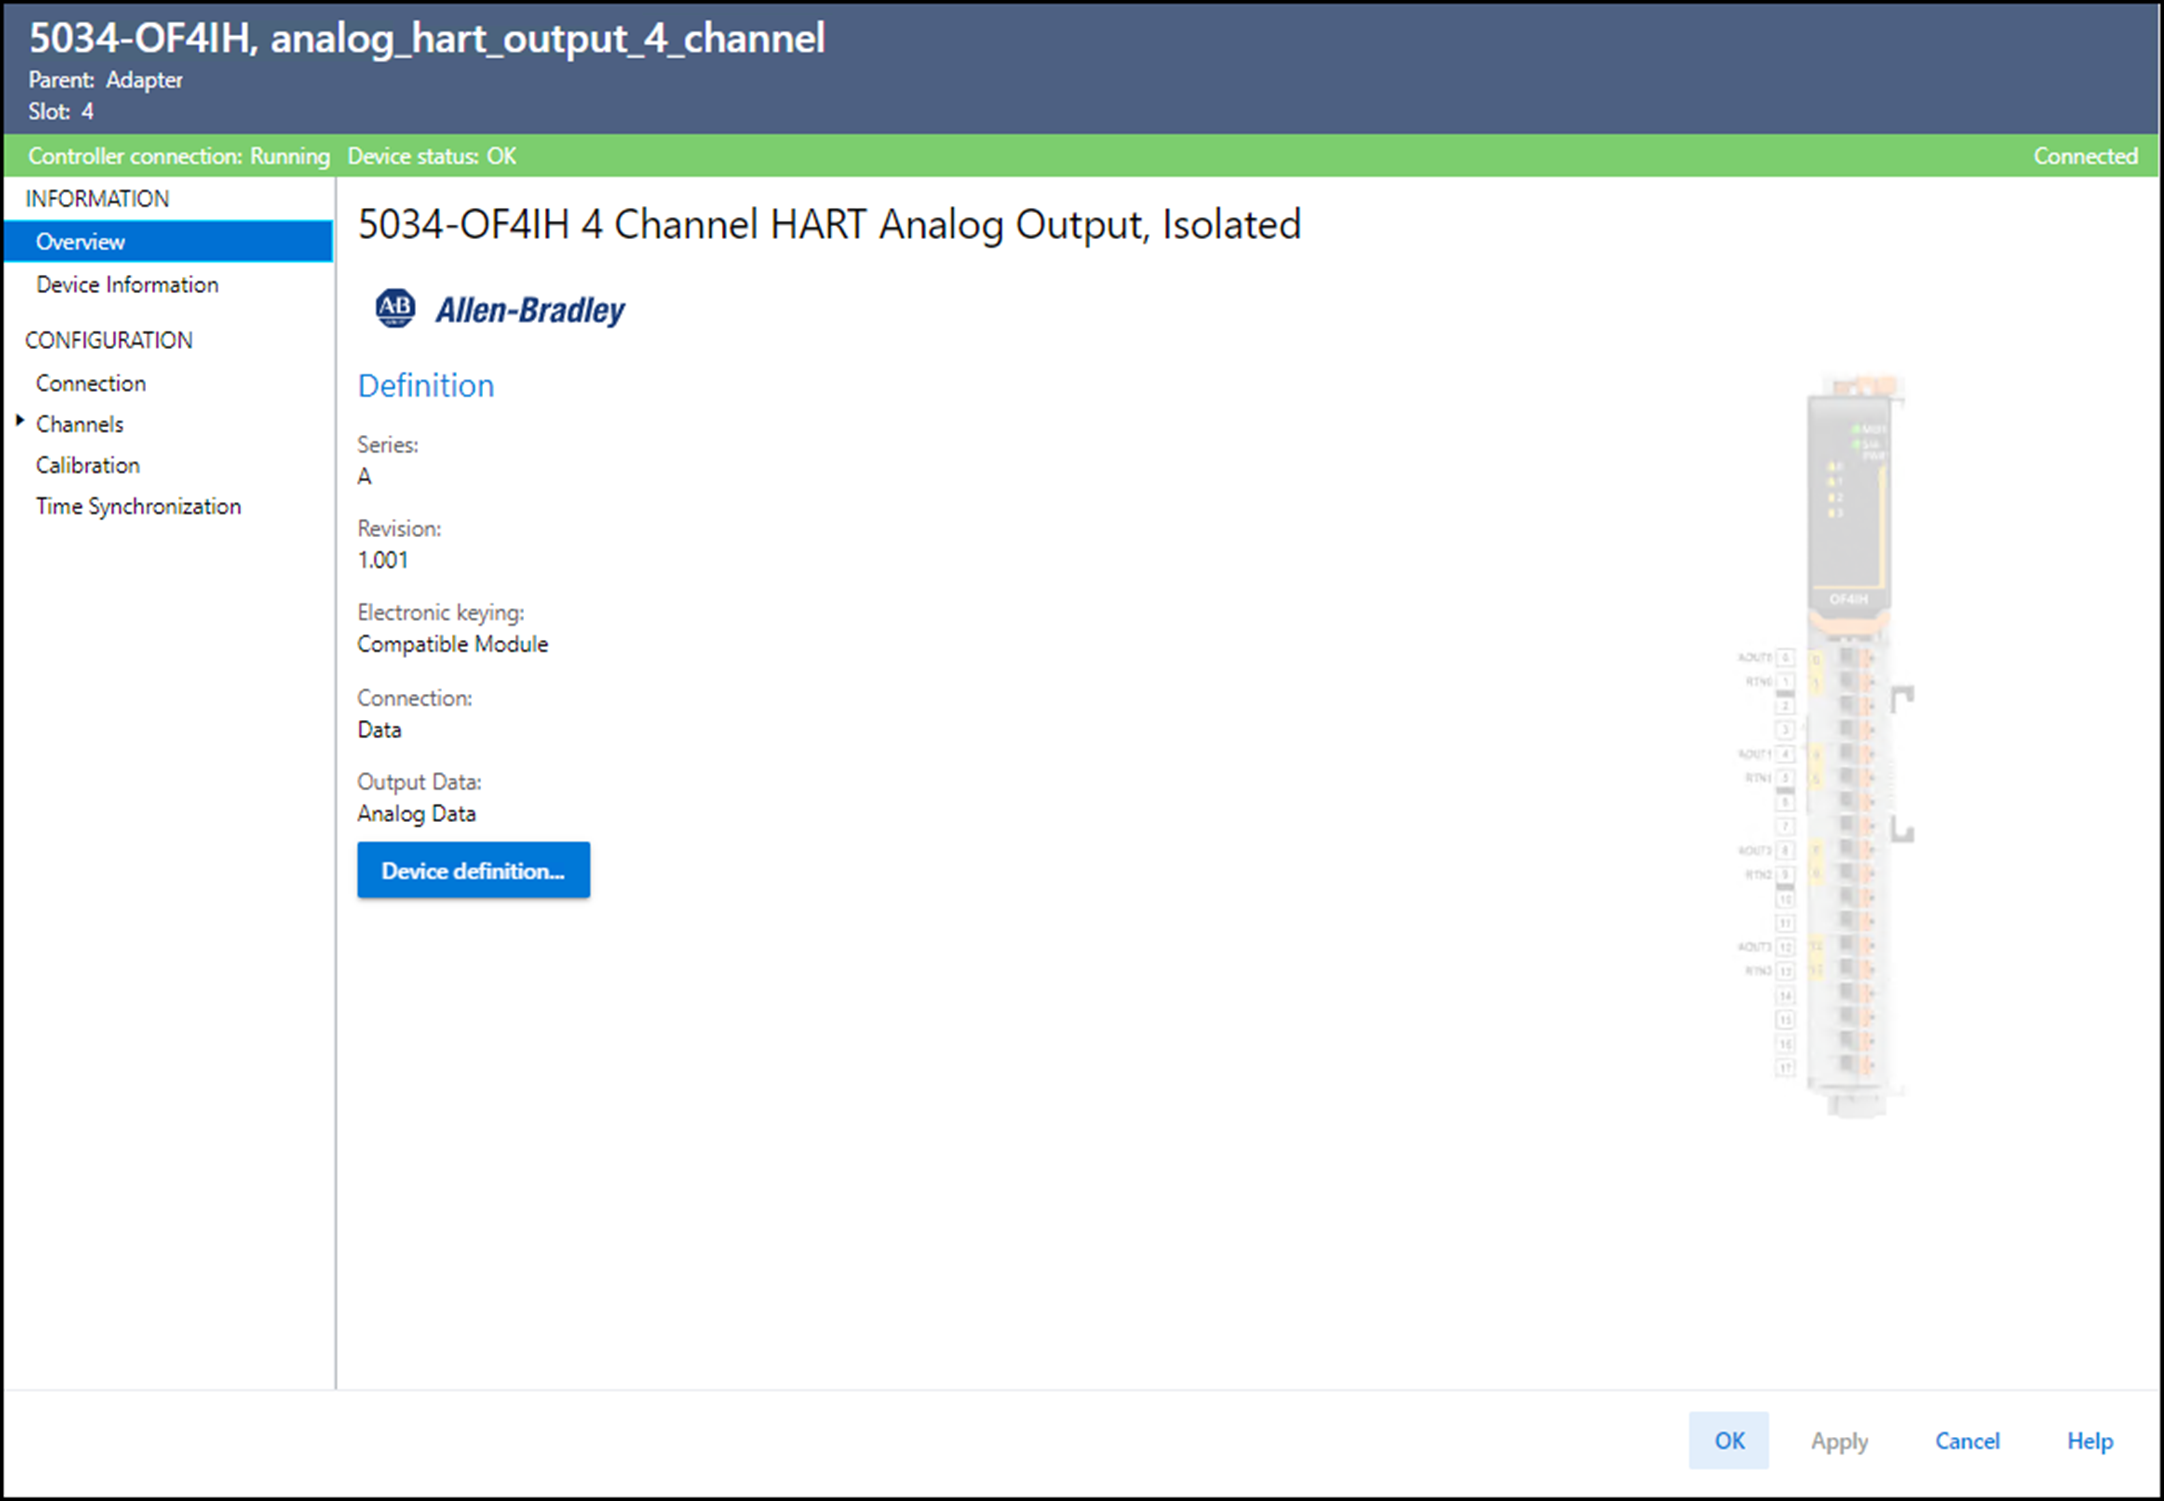Click the Apply button
Screen dimensions: 2164x1501
point(1839,1442)
